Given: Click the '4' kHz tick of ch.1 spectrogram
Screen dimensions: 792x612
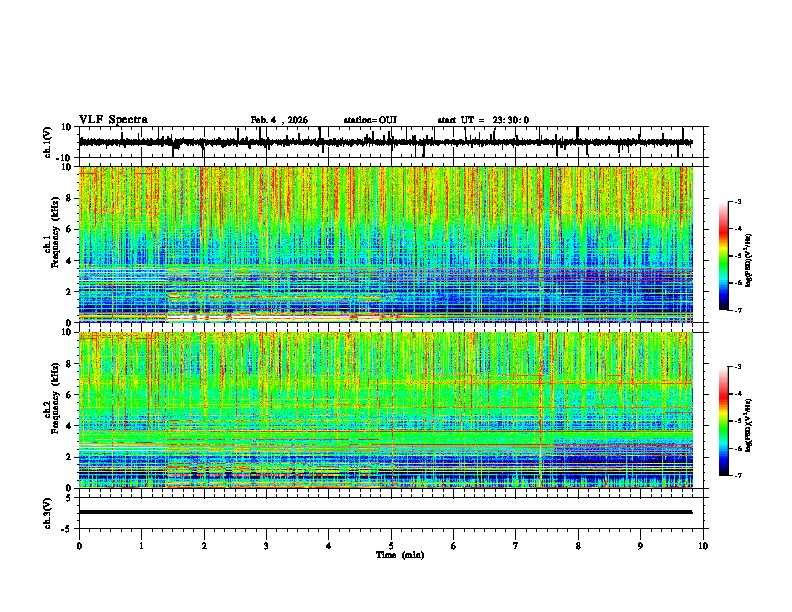Looking at the screenshot, I should [x=69, y=261].
